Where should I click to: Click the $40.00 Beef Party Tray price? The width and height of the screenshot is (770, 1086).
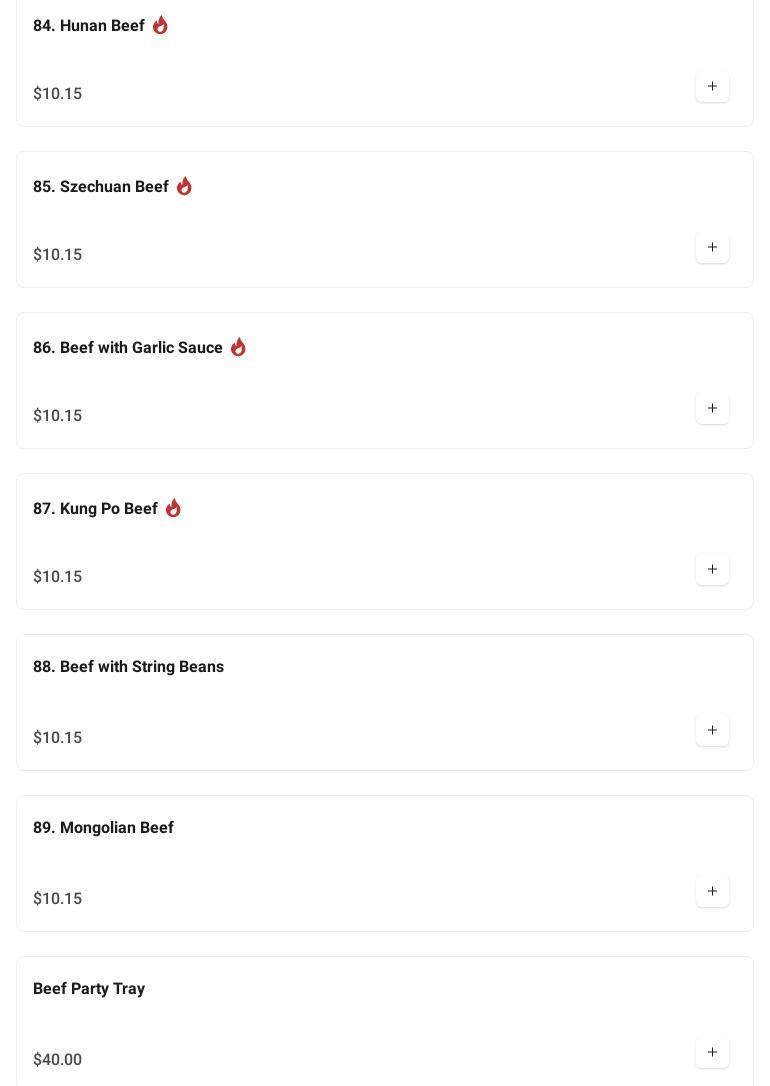(x=58, y=1060)
